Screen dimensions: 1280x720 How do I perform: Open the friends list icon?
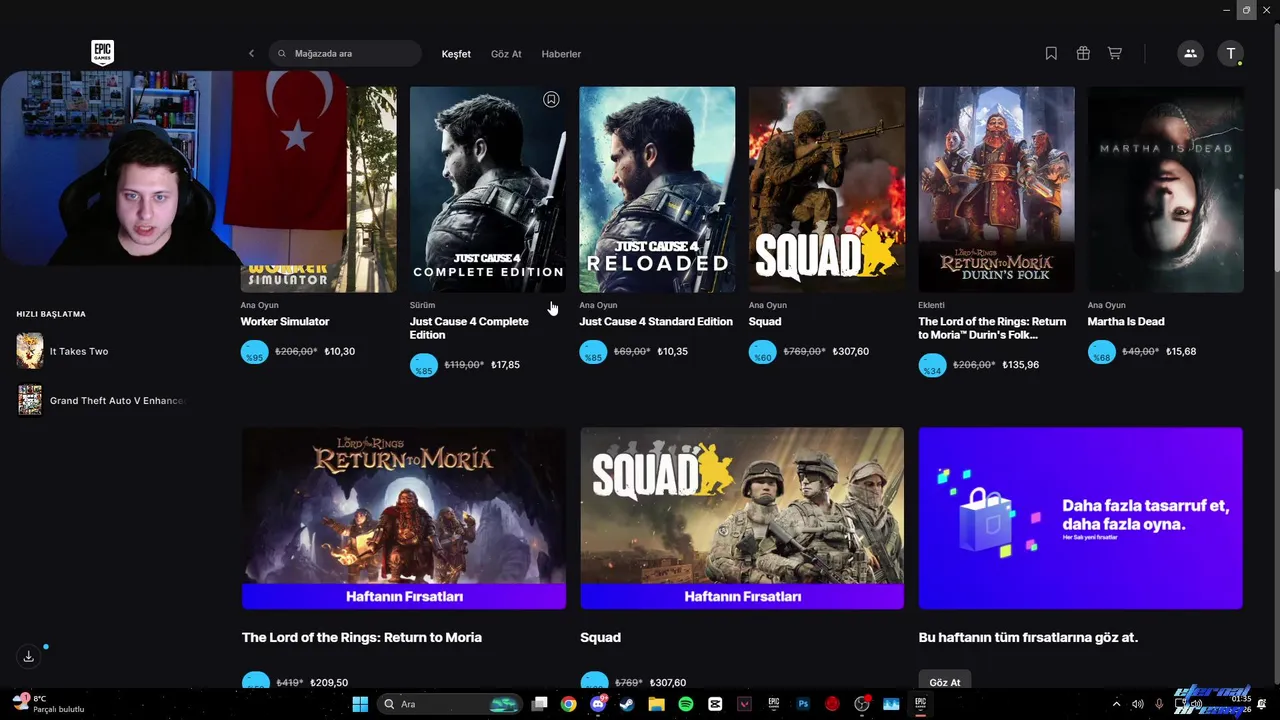pyautogui.click(x=1190, y=54)
